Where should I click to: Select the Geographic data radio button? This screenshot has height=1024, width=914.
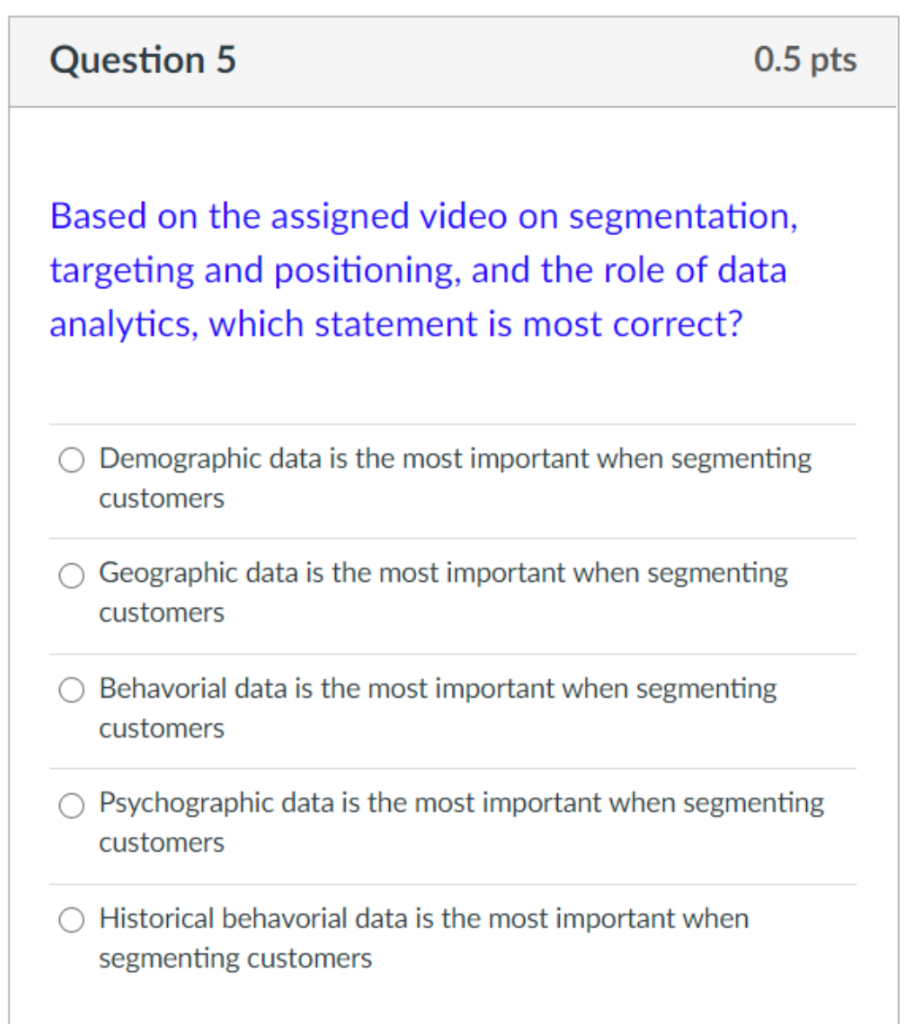(71, 575)
